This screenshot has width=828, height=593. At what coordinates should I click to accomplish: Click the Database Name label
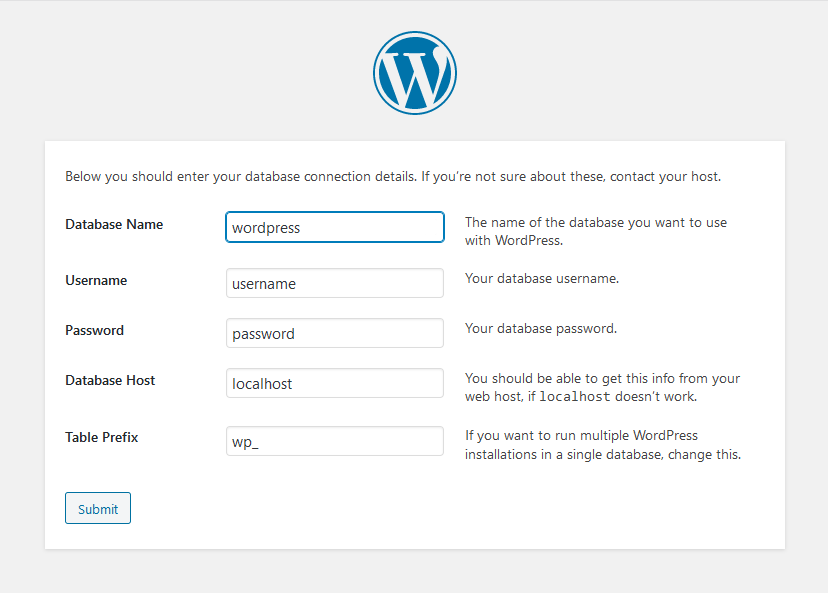114,224
